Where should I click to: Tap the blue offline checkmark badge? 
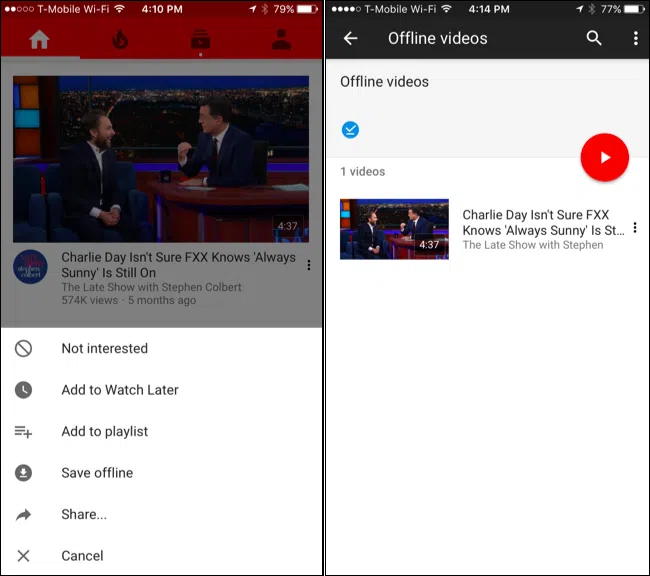click(350, 129)
